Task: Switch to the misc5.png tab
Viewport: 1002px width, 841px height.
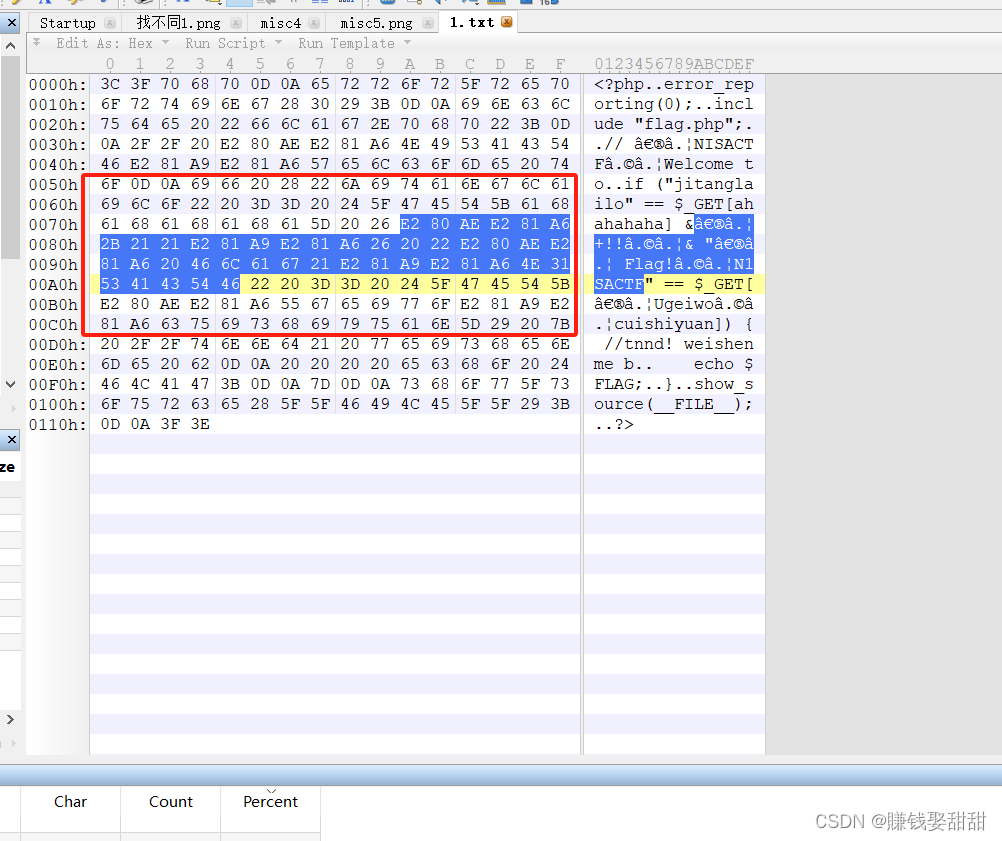Action: (x=376, y=23)
